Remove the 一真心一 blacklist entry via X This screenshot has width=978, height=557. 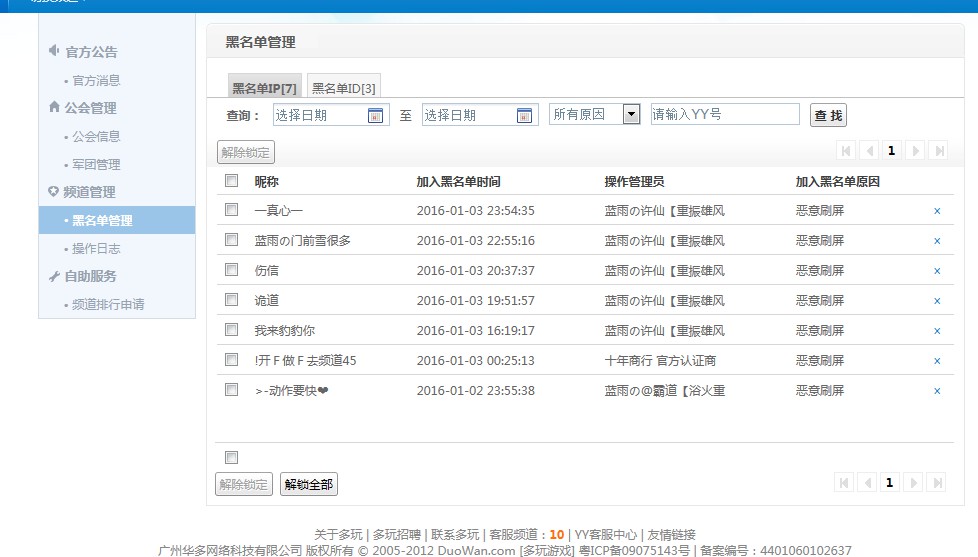[x=937, y=211]
